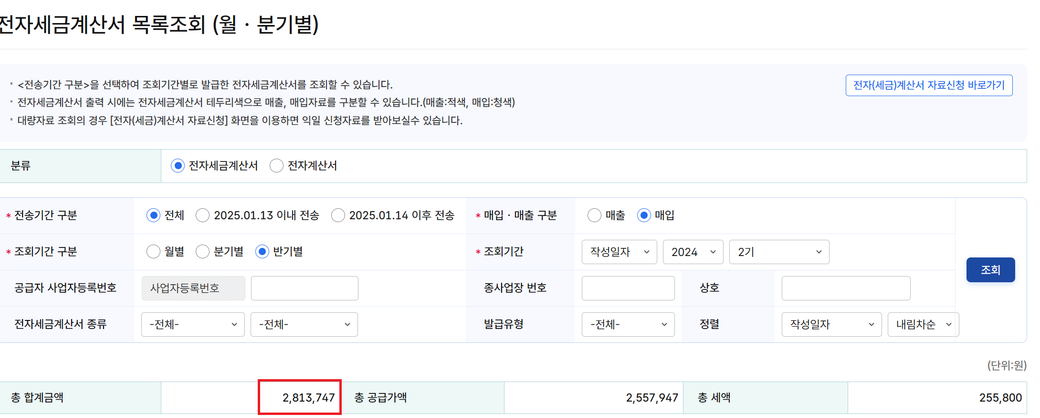Open the 발급유형 전체 dropdown

pos(627,324)
